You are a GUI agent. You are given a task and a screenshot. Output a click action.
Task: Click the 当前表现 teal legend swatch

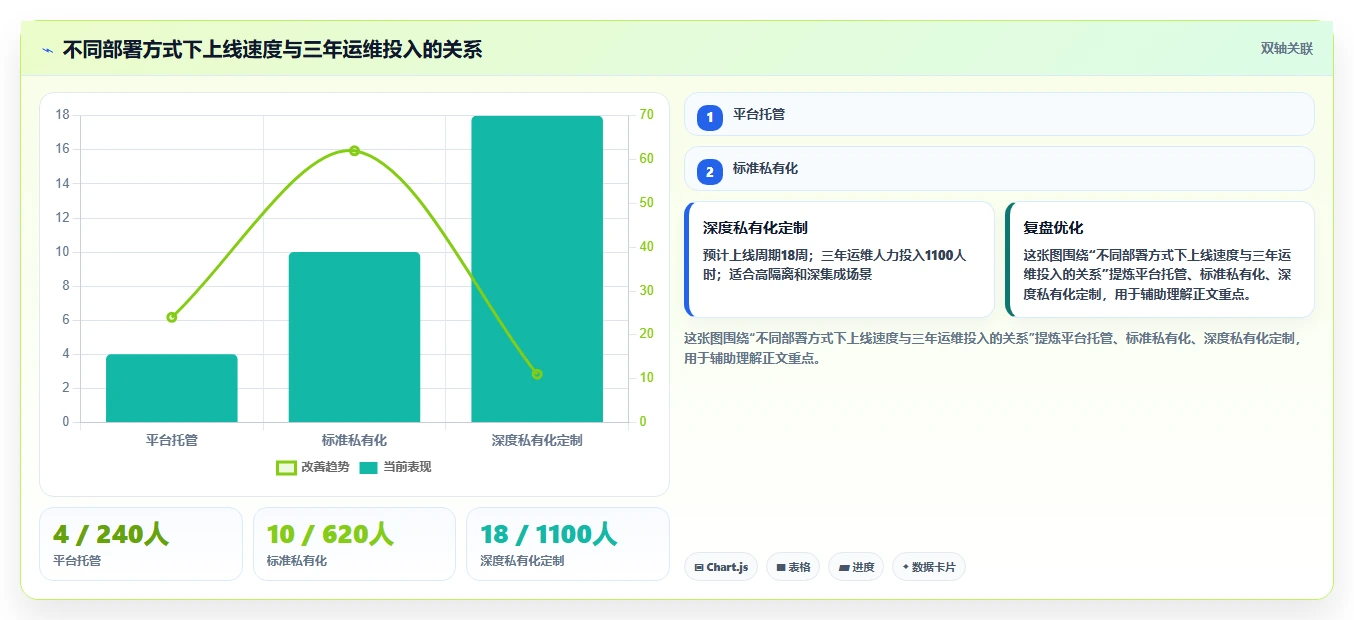click(368, 467)
